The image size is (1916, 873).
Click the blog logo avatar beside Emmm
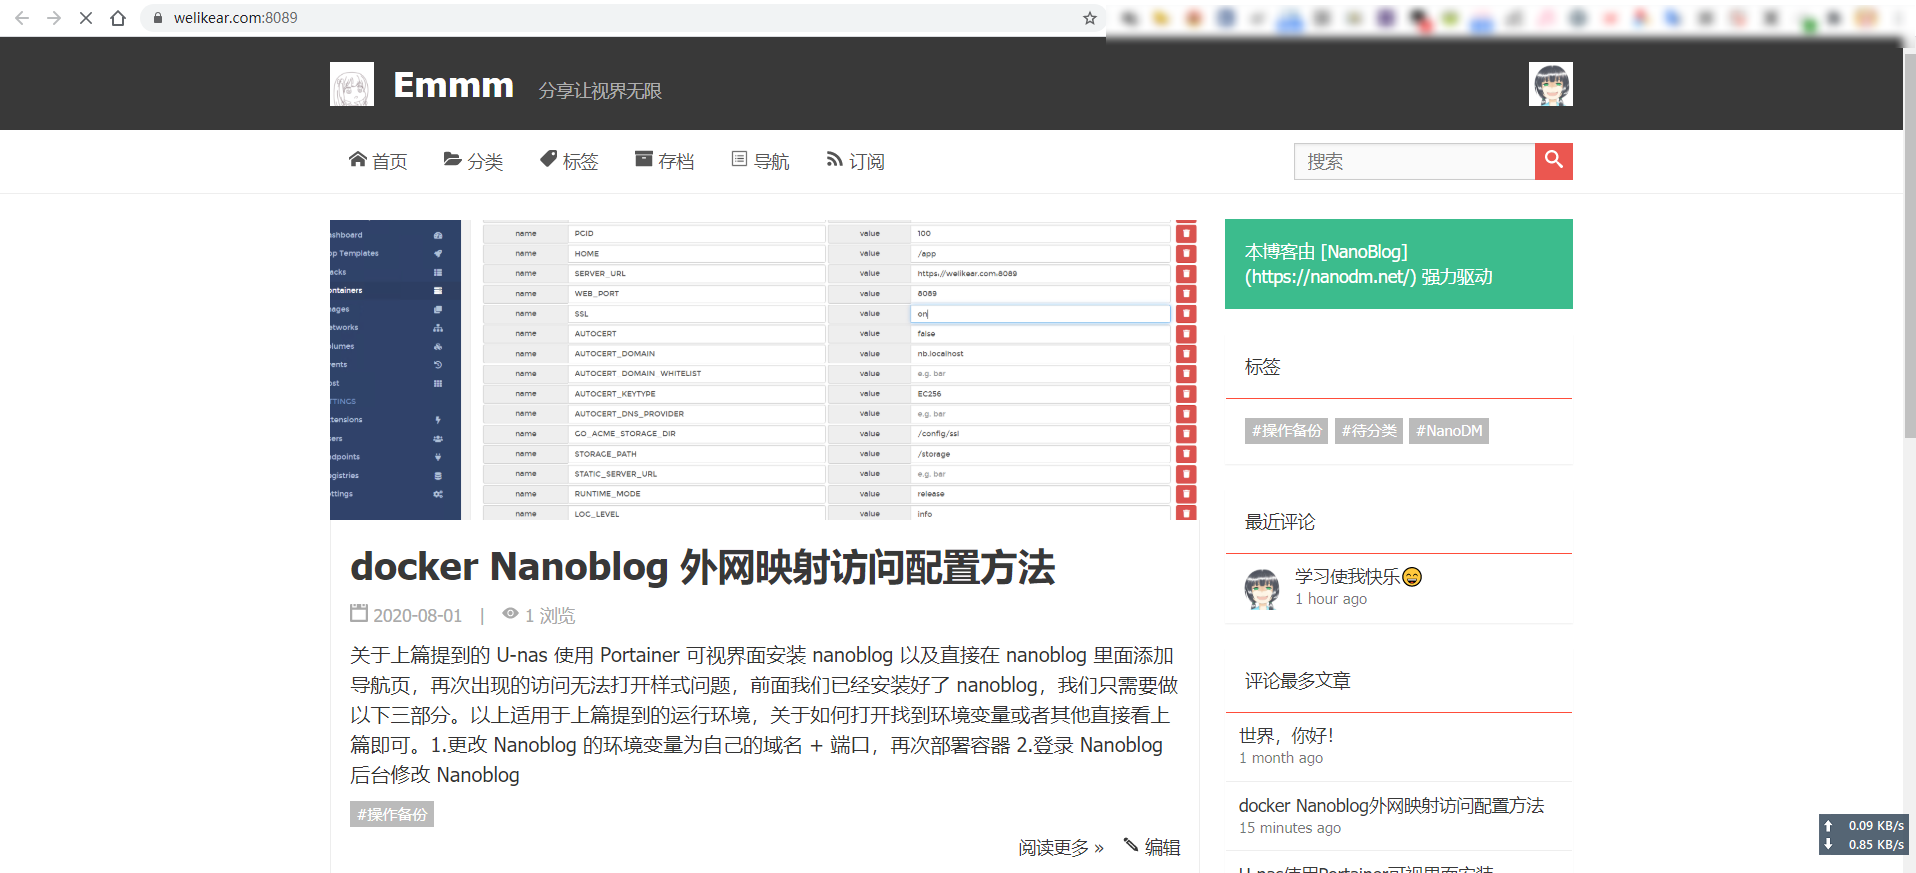coord(352,85)
